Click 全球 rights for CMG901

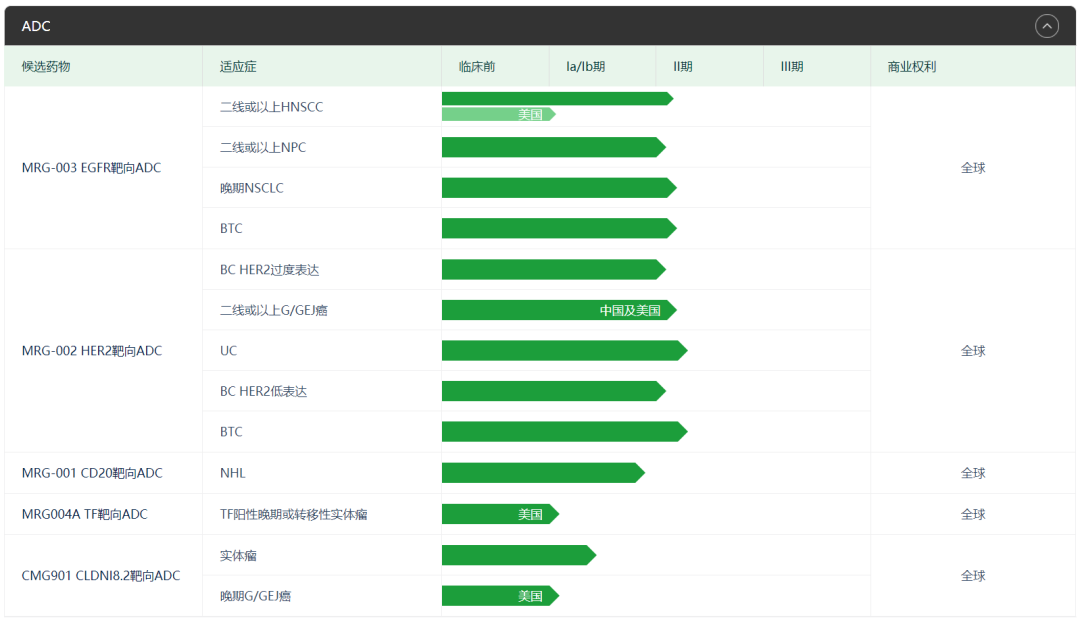973,575
